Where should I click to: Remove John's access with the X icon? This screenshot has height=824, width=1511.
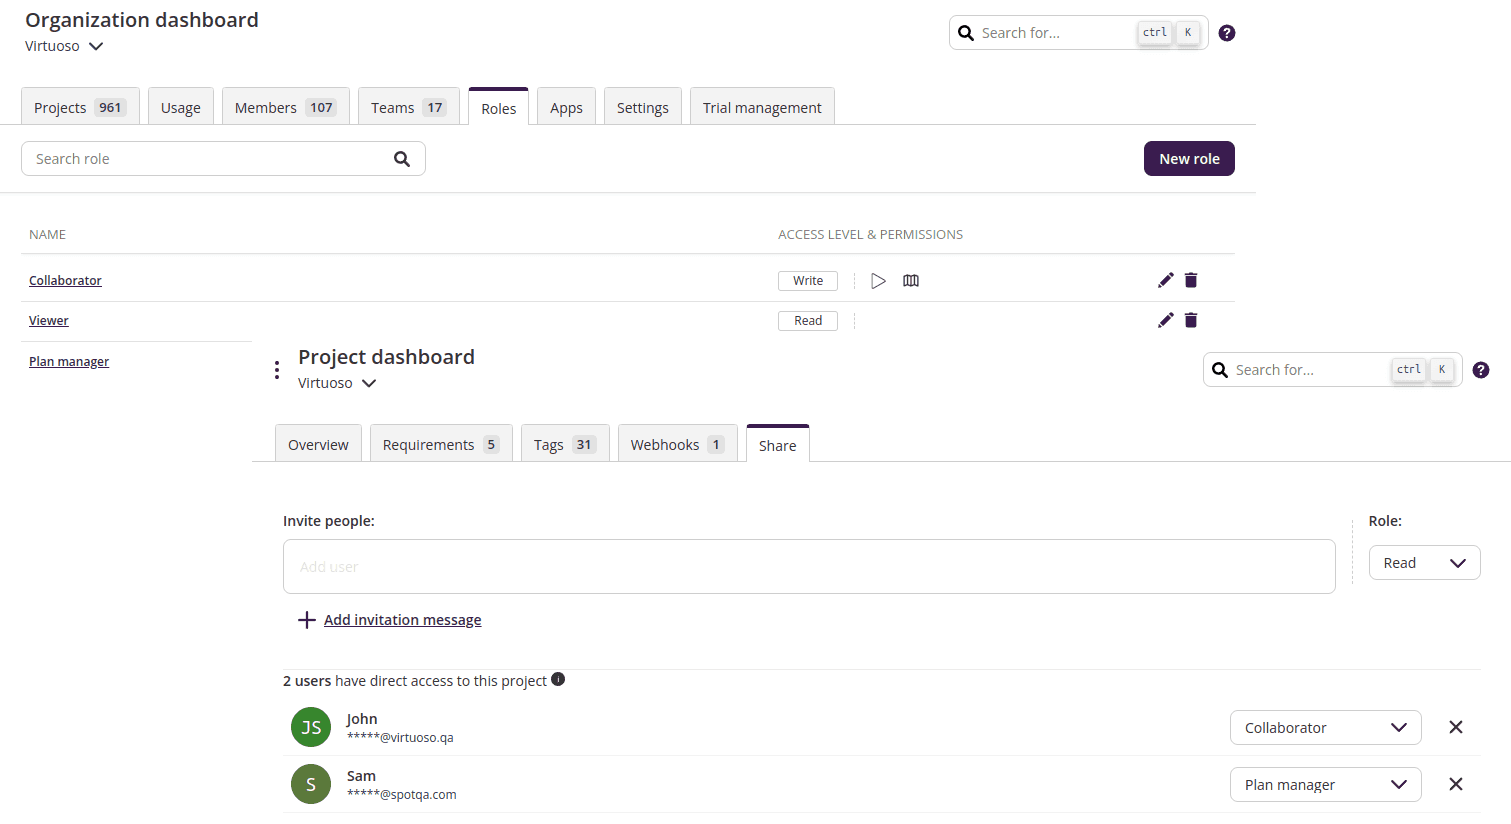(x=1456, y=727)
